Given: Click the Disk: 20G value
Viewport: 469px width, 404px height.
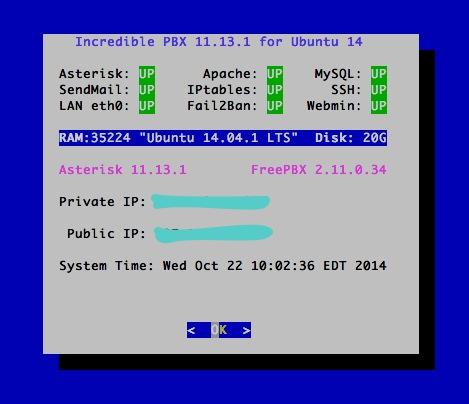Looking at the screenshot, I should coord(351,138).
